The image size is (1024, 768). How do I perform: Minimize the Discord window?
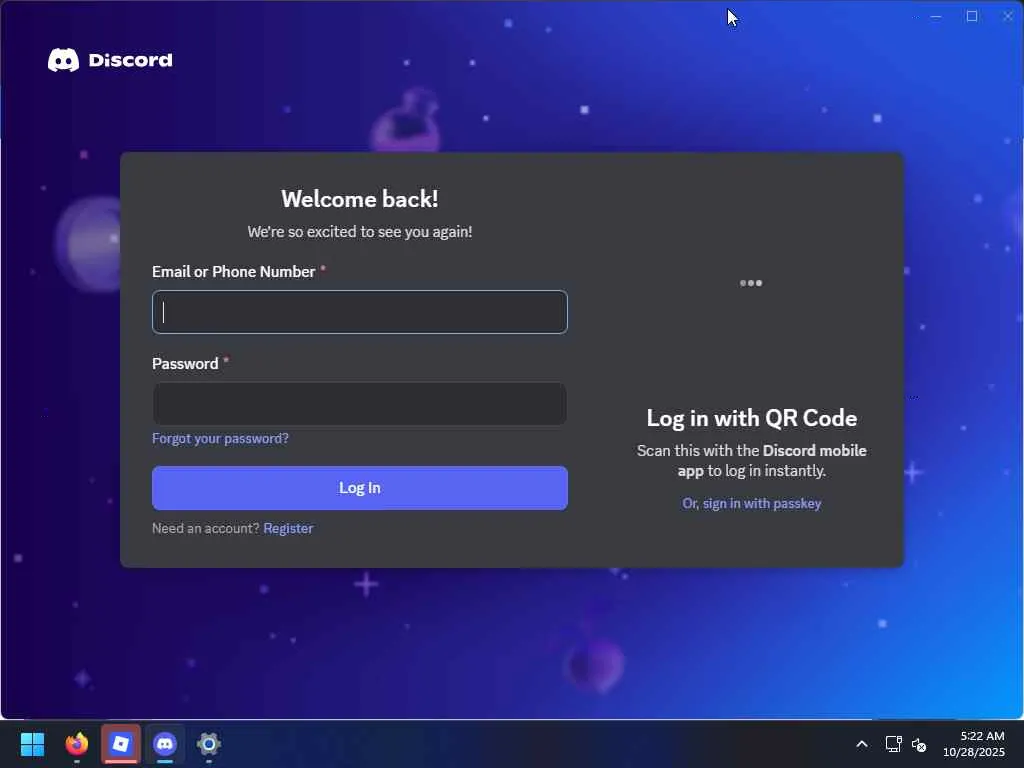point(936,16)
